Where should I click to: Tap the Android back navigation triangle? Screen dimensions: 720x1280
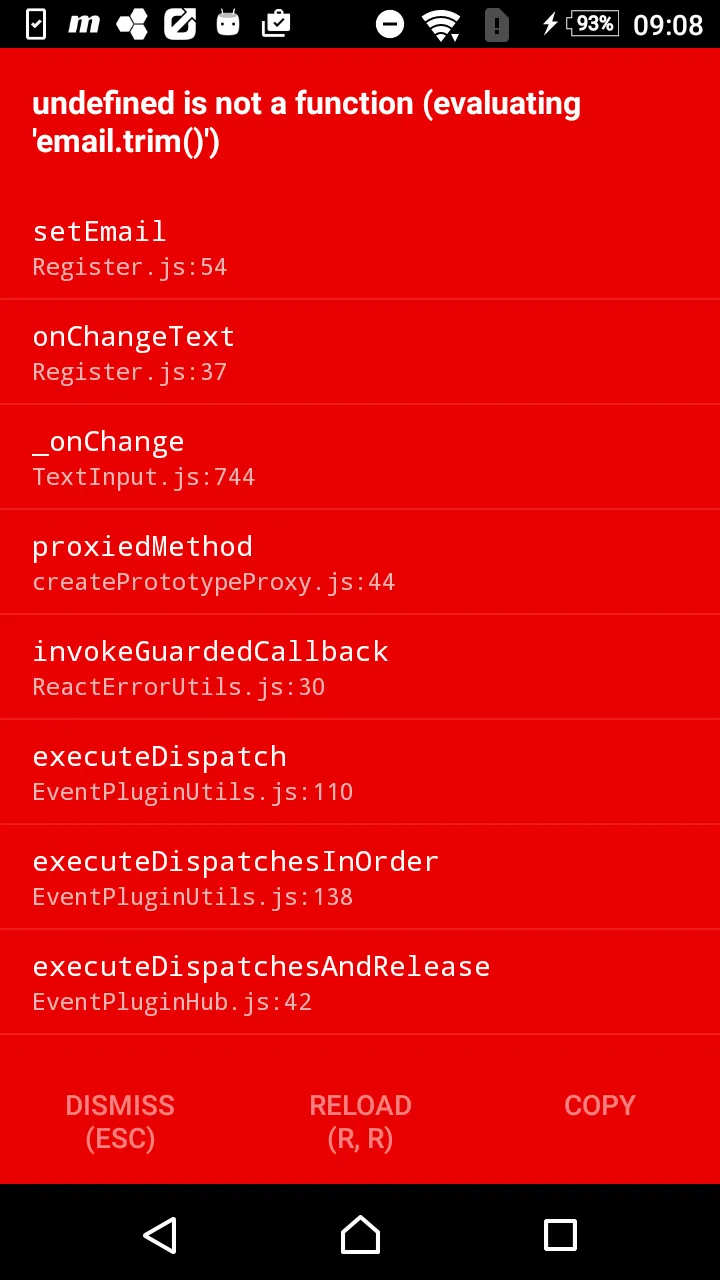(160, 1235)
